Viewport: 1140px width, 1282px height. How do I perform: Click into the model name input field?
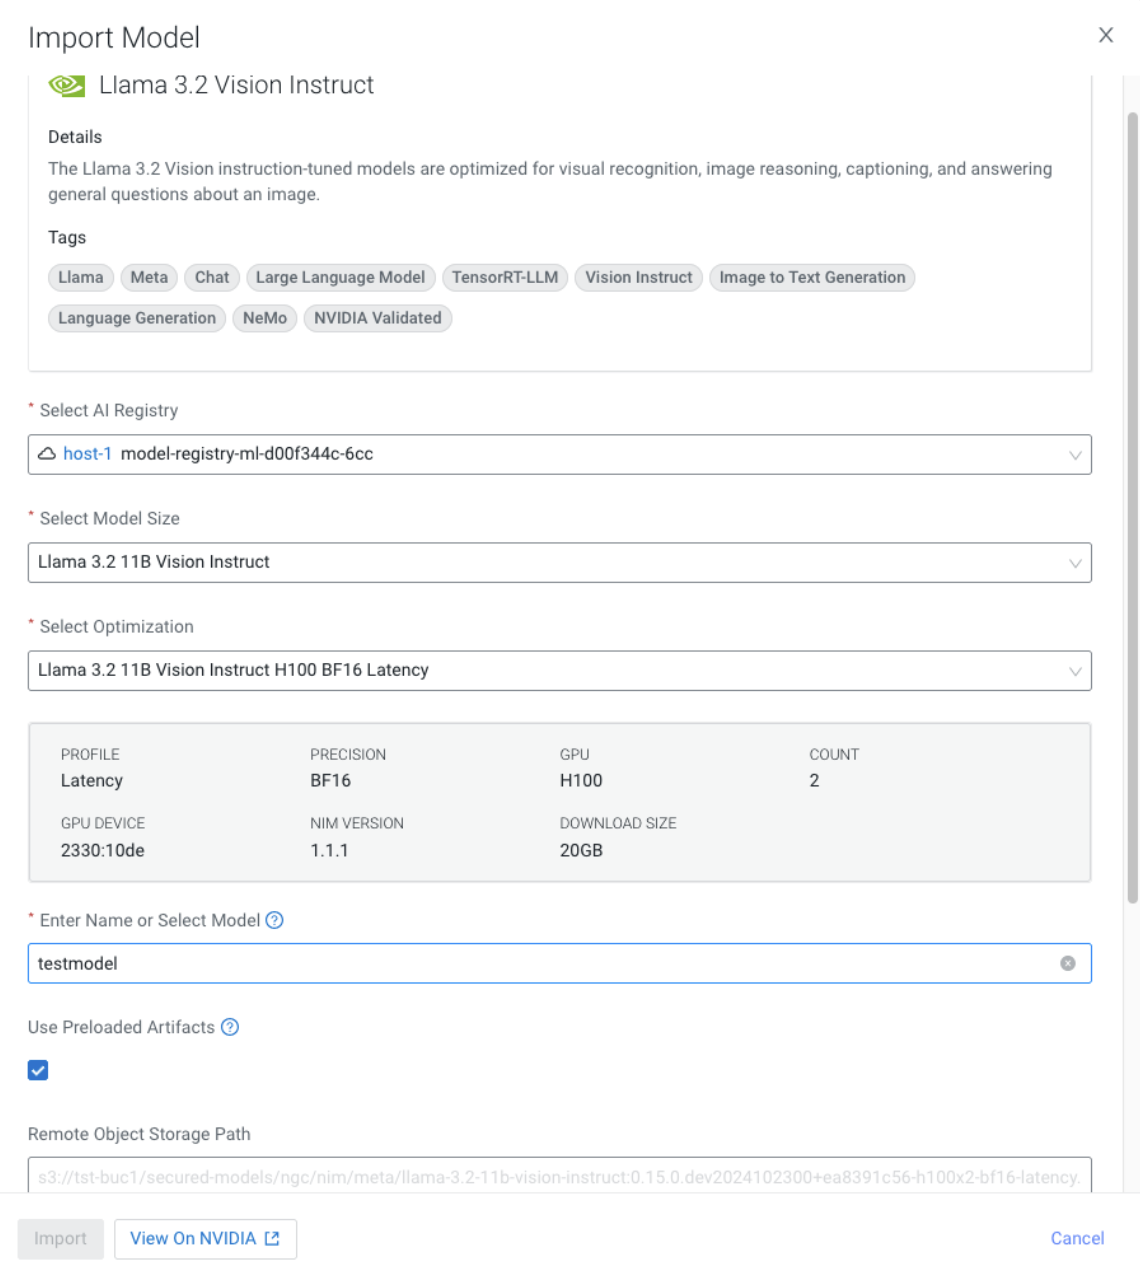540,963
